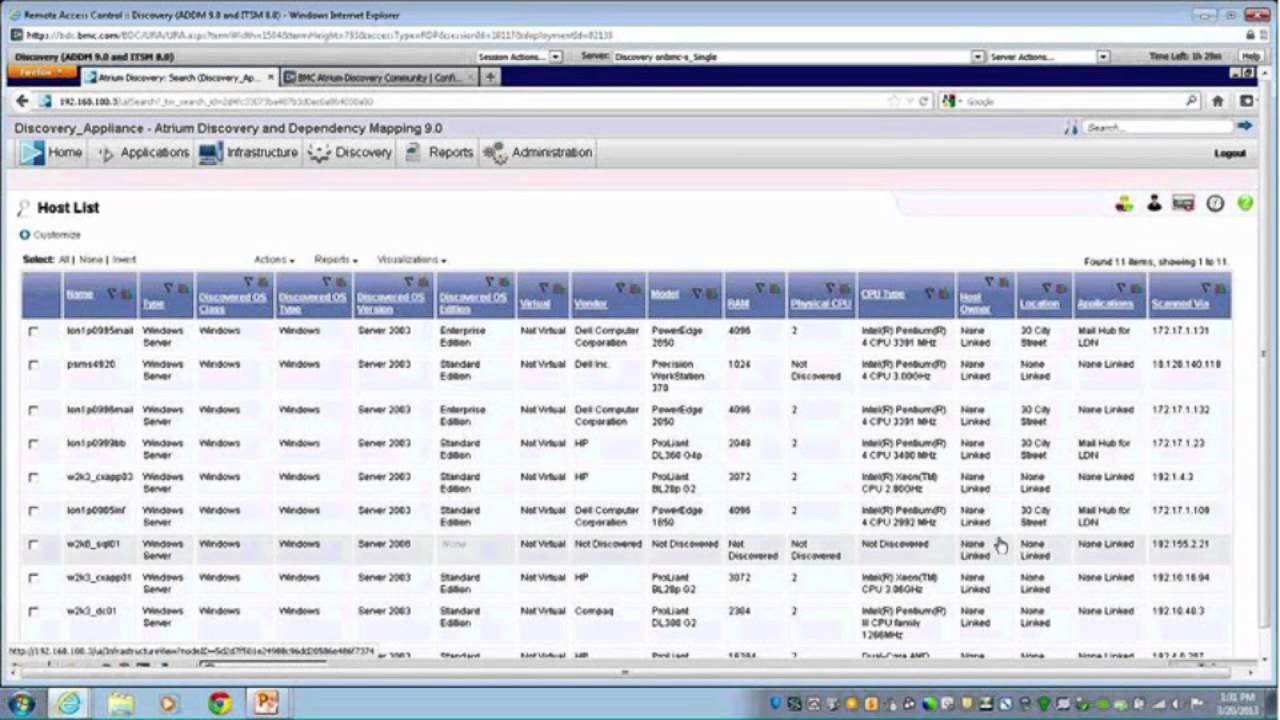Tick checkbox for host w2k8_sql01

pyautogui.click(x=33, y=545)
